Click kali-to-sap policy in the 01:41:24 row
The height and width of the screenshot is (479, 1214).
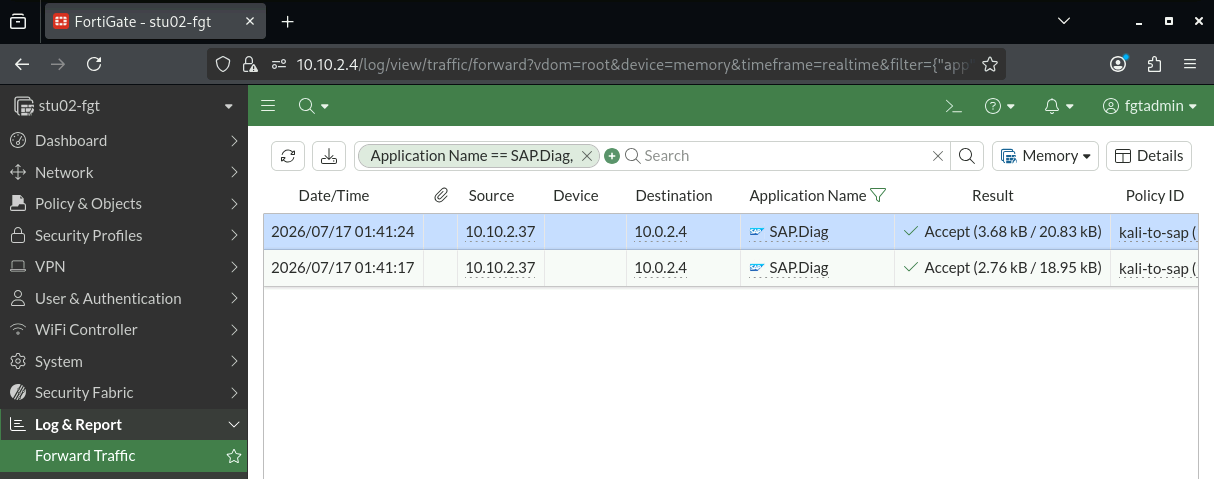(x=1156, y=232)
